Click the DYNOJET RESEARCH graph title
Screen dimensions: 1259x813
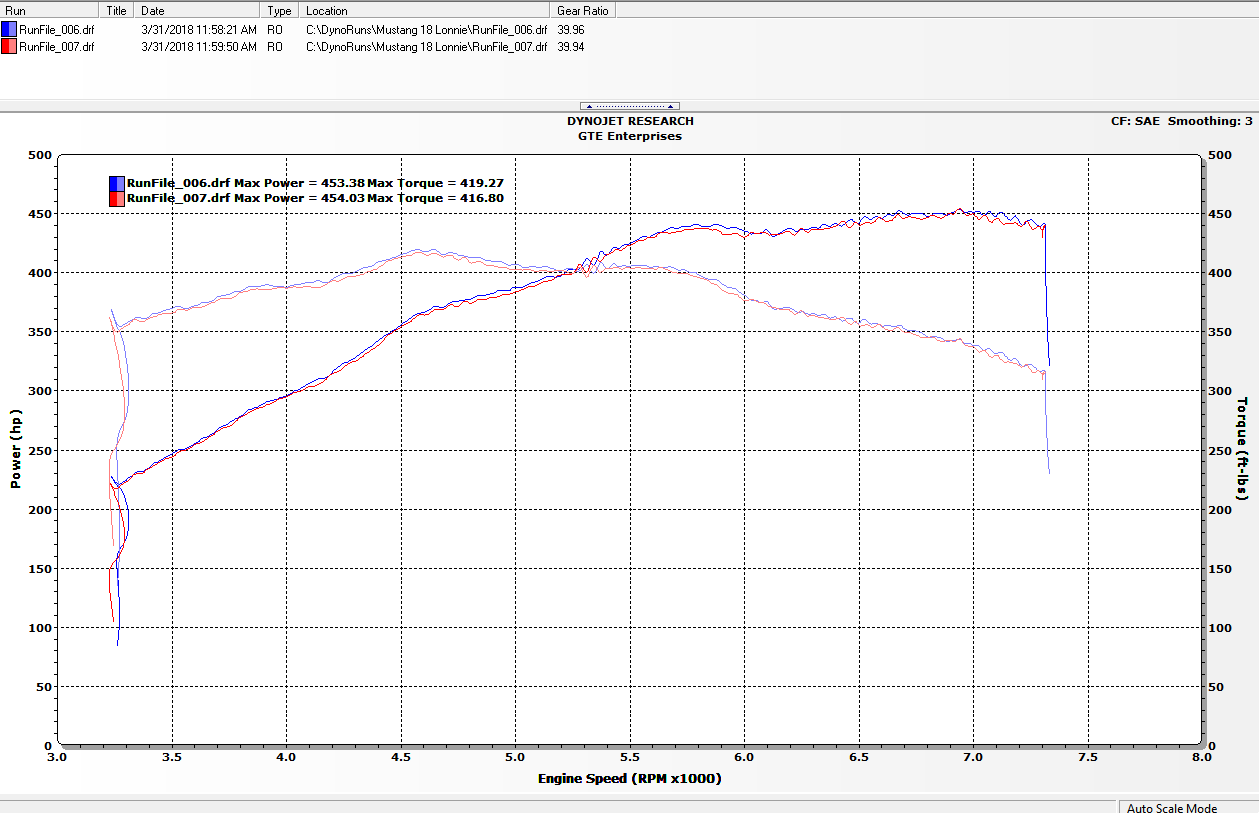click(630, 121)
